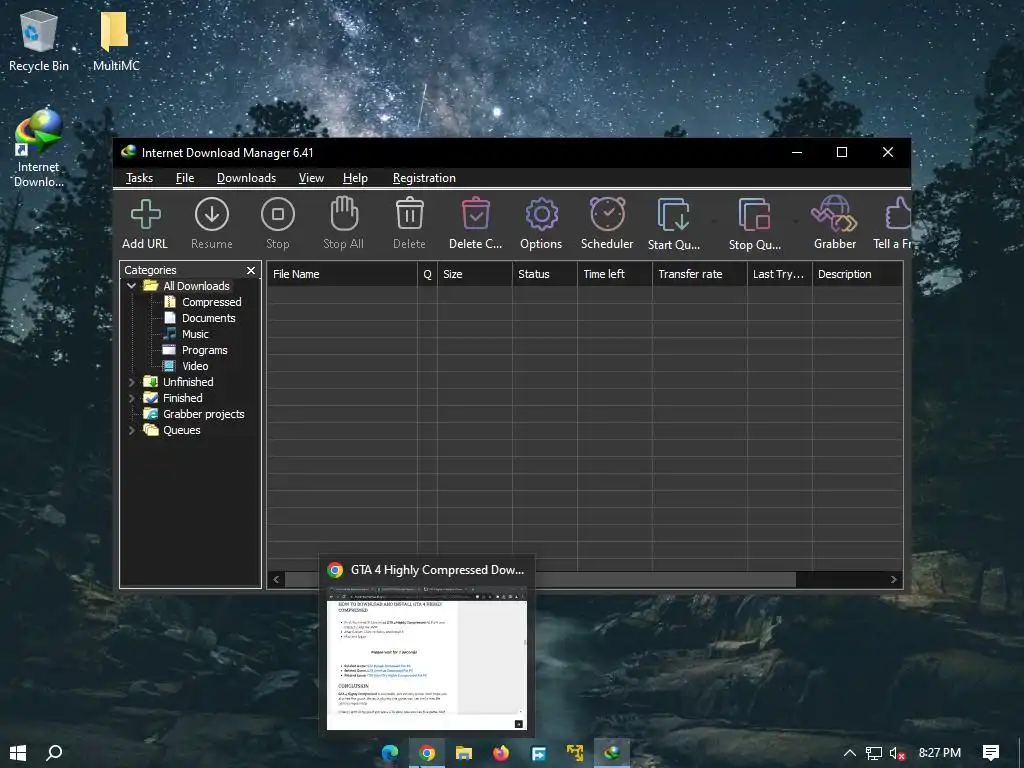The width and height of the screenshot is (1024, 768).
Task: Click the muted volume tray icon
Action: 897,753
